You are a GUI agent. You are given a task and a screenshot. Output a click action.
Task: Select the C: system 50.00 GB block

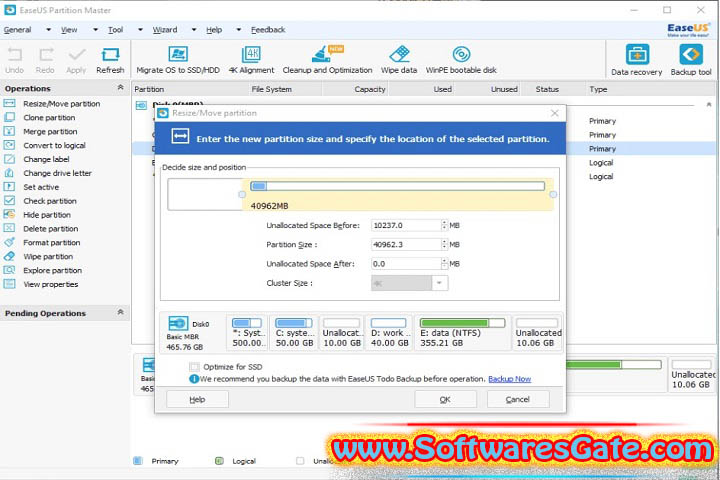(294, 333)
